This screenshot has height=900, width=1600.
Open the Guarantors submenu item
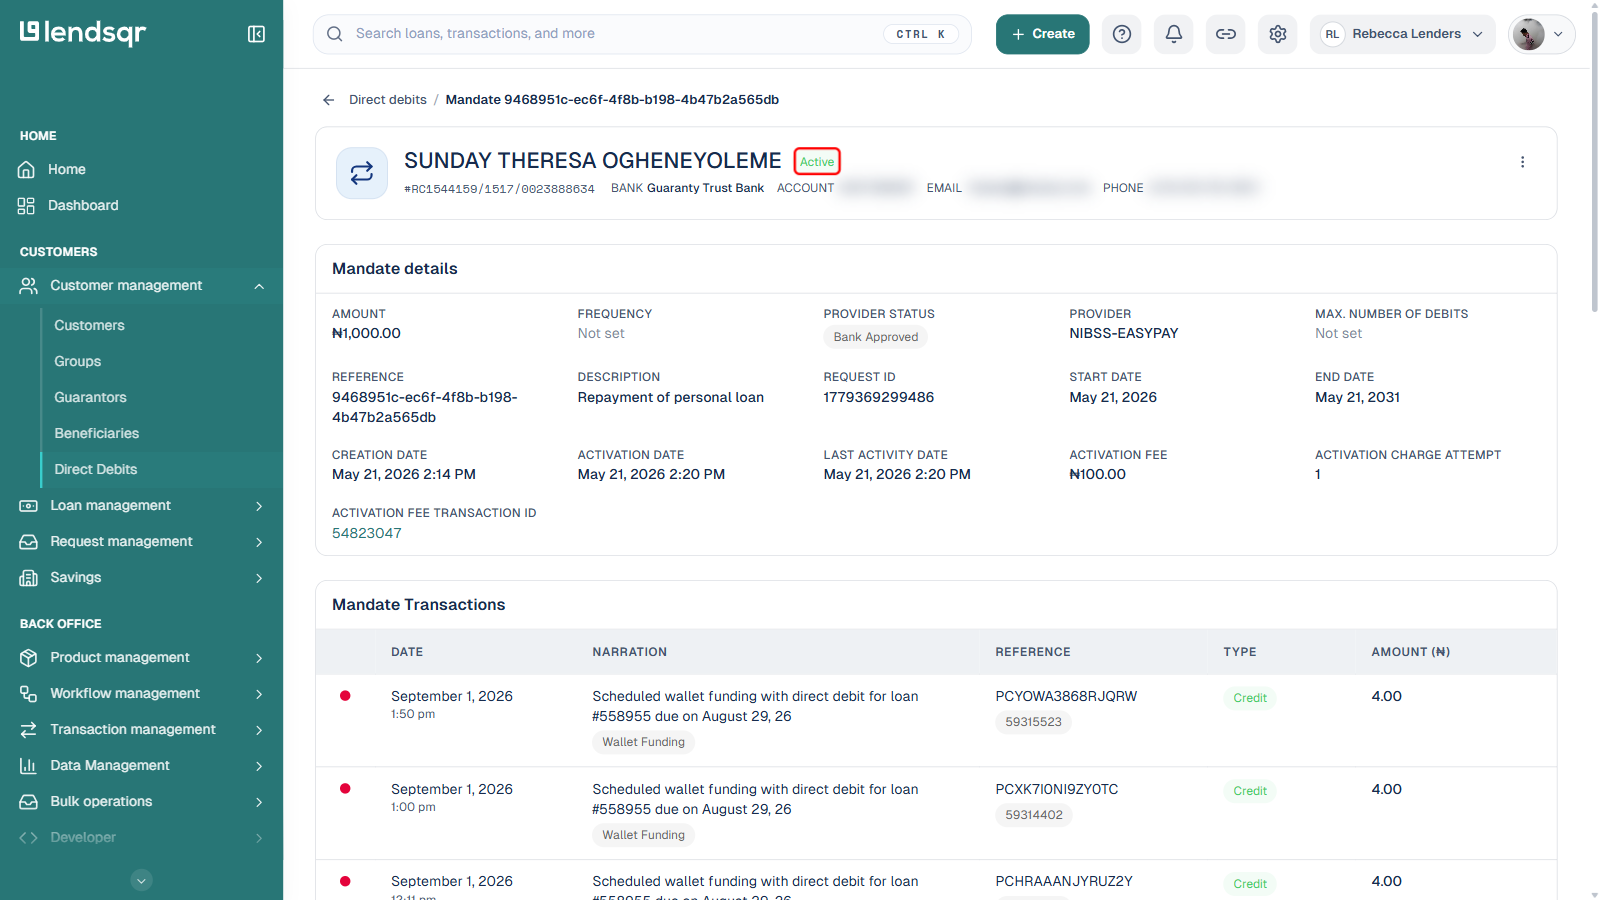coord(91,398)
